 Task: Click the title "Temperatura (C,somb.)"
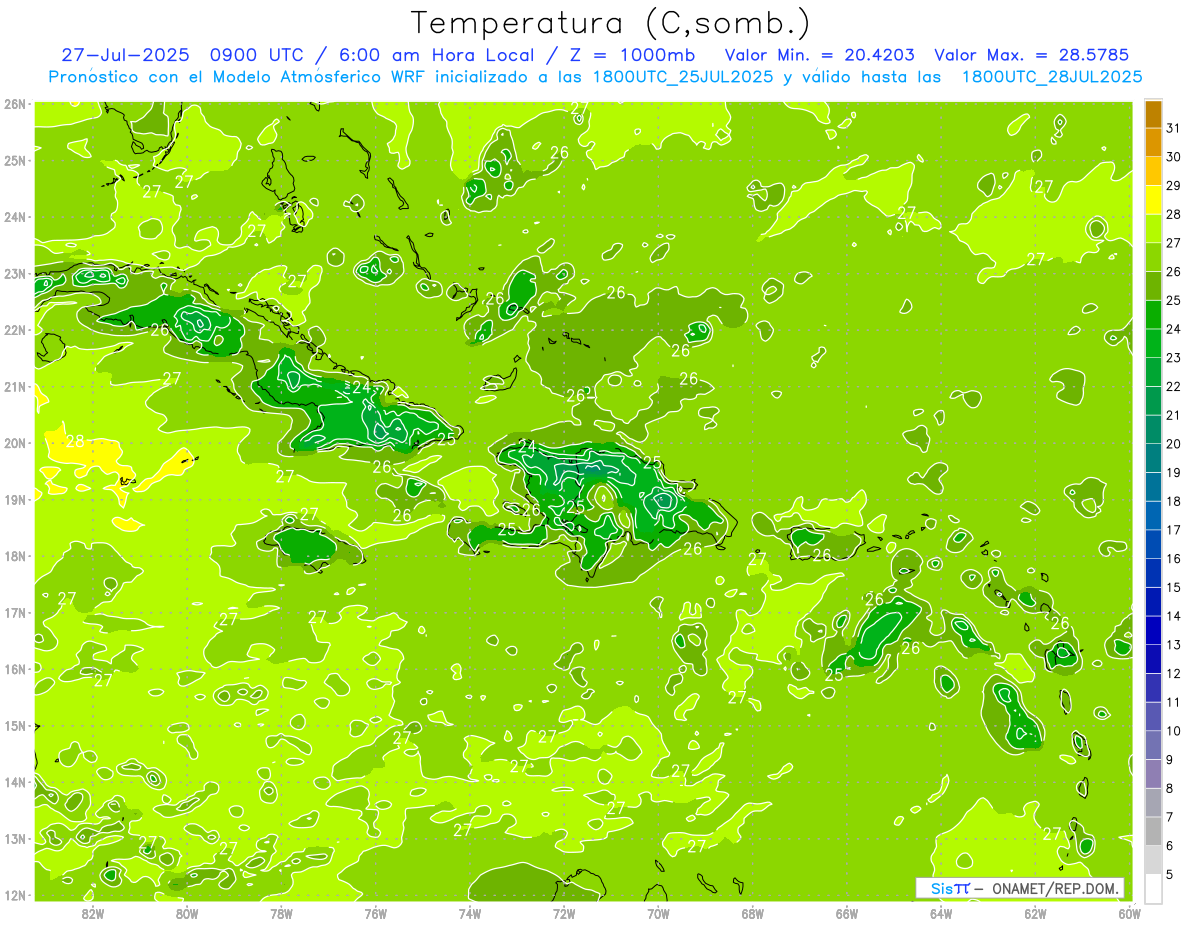click(x=611, y=23)
